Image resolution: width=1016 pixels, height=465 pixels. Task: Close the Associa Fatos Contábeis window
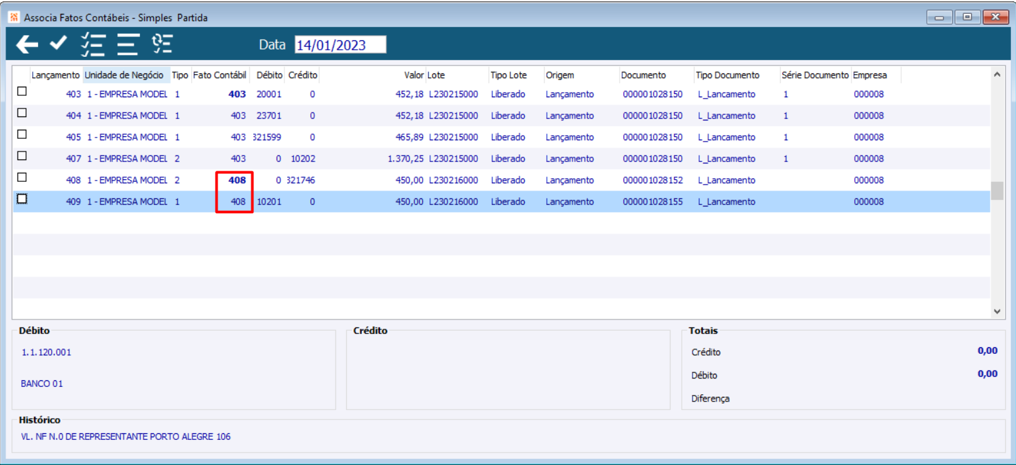click(995, 17)
